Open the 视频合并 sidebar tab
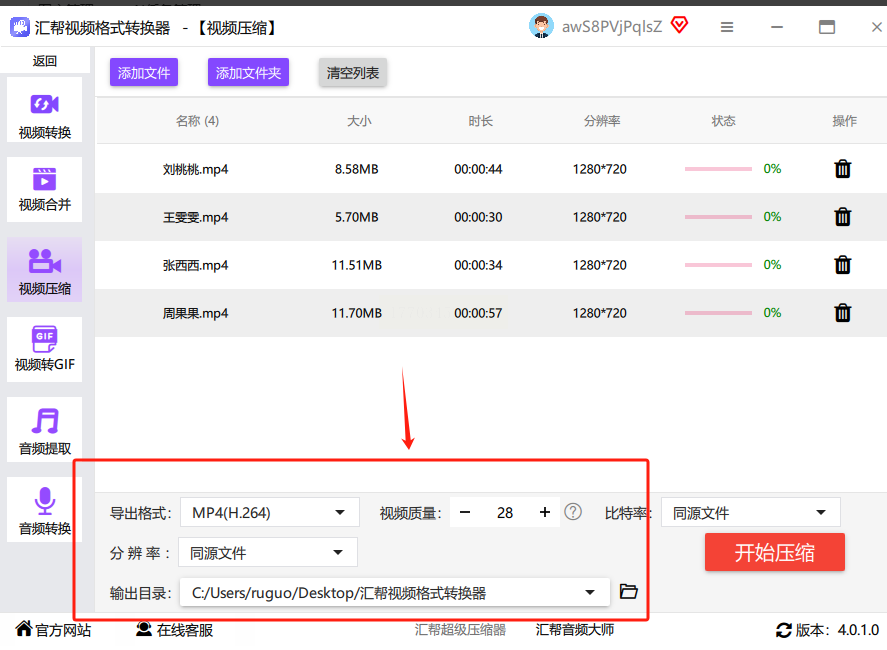Image resolution: width=887 pixels, height=650 pixels. pyautogui.click(x=44, y=190)
